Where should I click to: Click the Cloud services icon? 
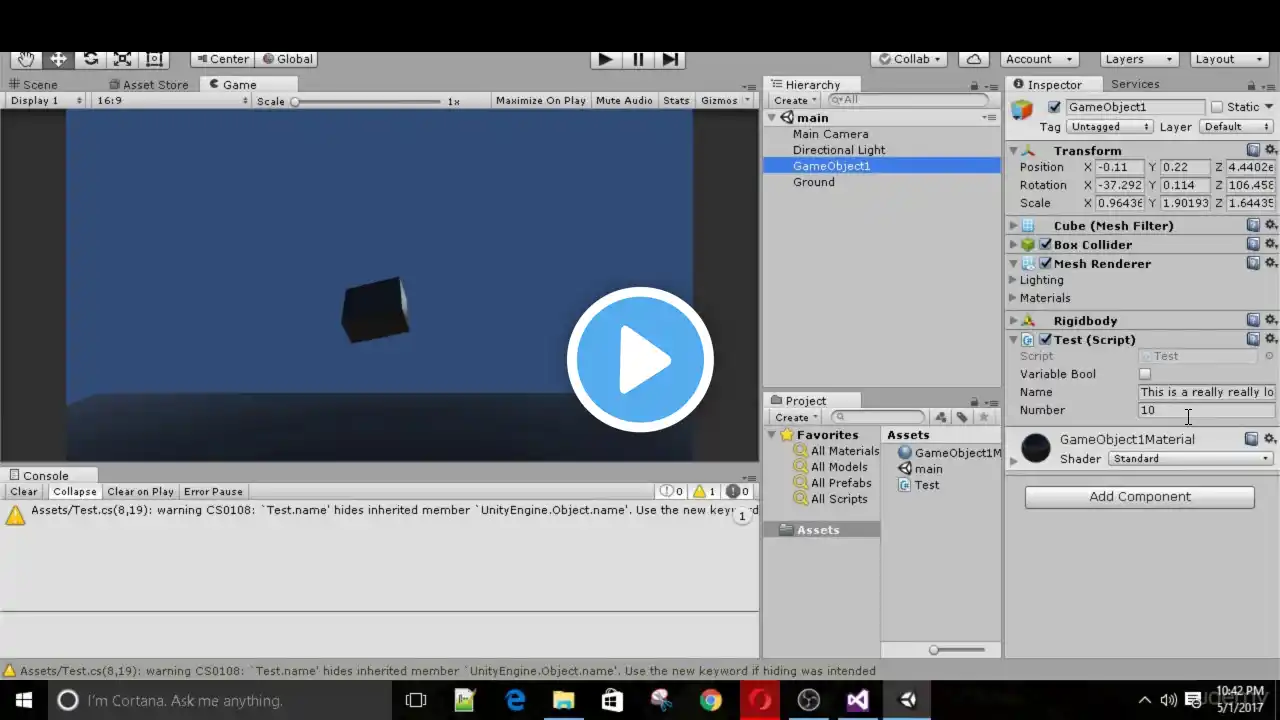974,59
